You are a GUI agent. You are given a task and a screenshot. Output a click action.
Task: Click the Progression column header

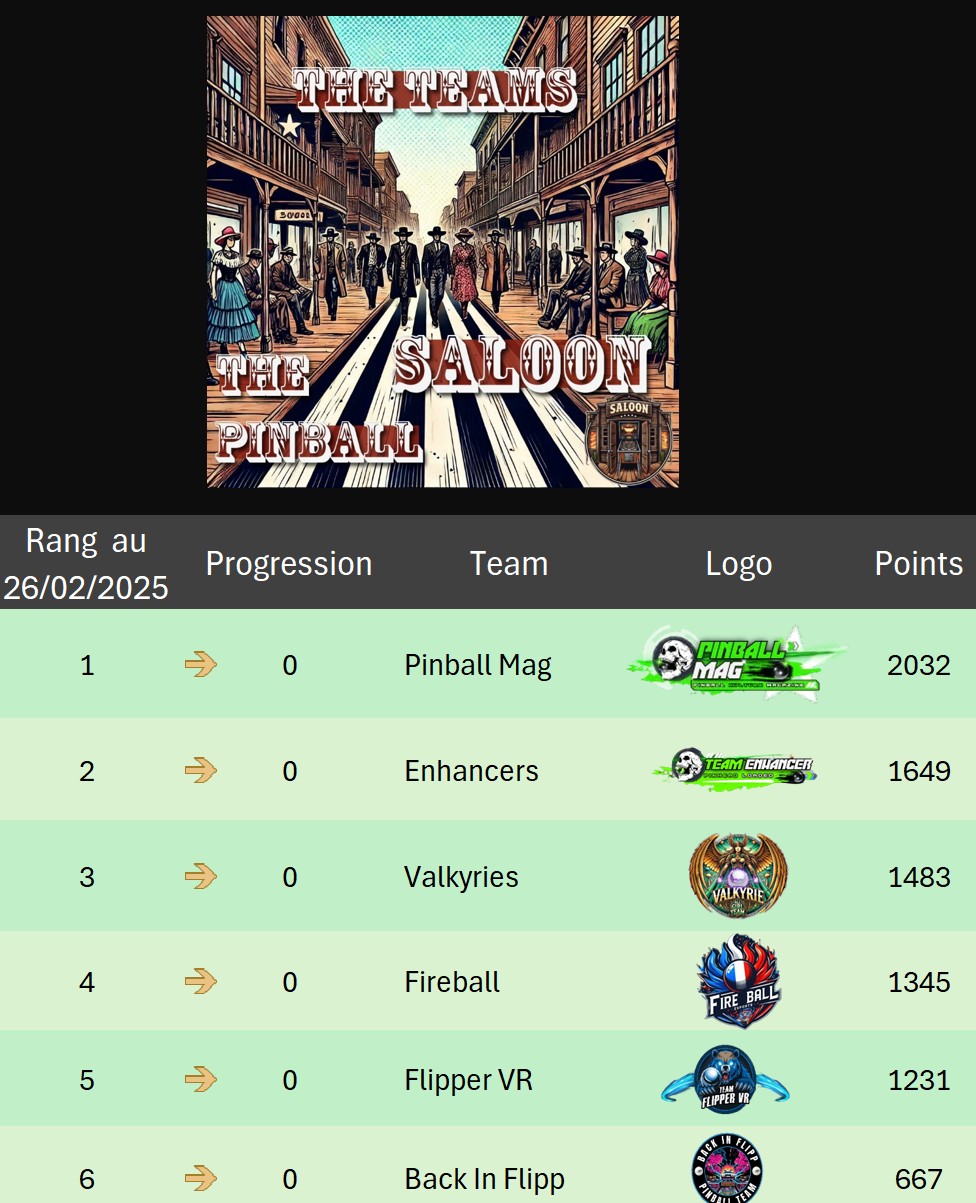(289, 564)
